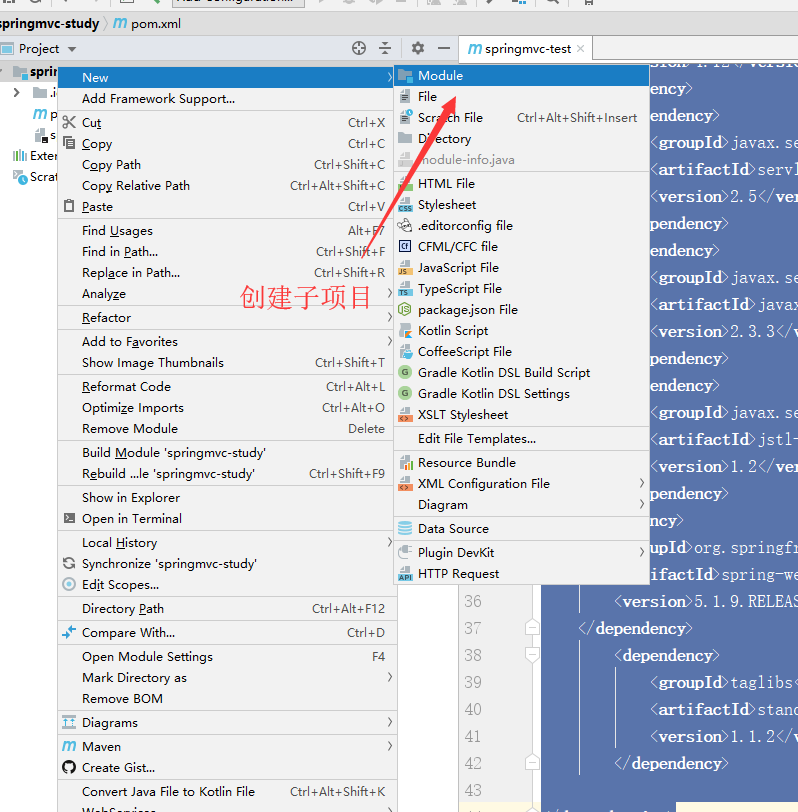Open Project panel settings gear

coord(418,49)
